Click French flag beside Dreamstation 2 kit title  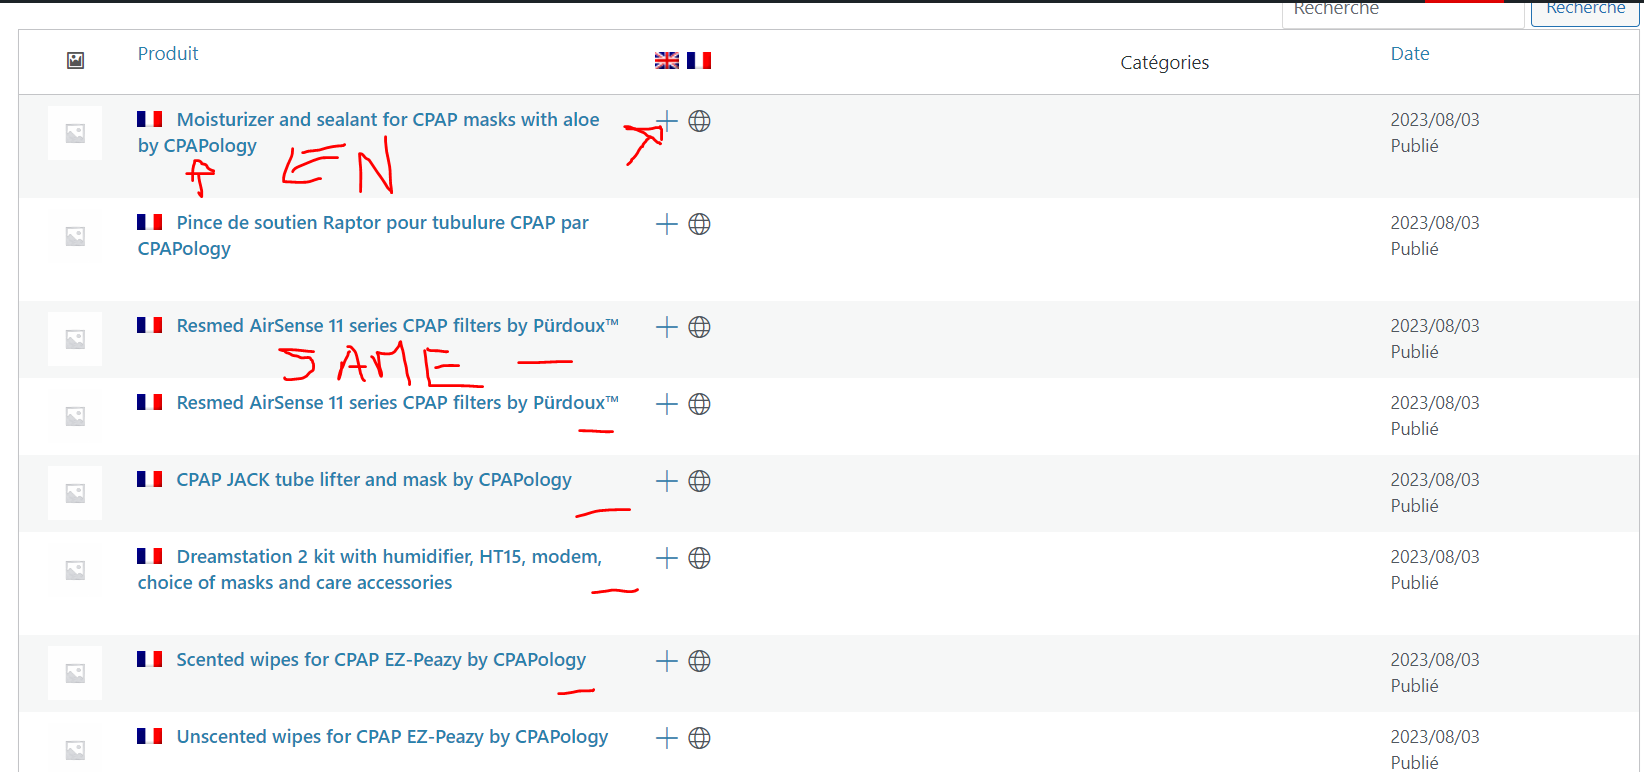[150, 556]
